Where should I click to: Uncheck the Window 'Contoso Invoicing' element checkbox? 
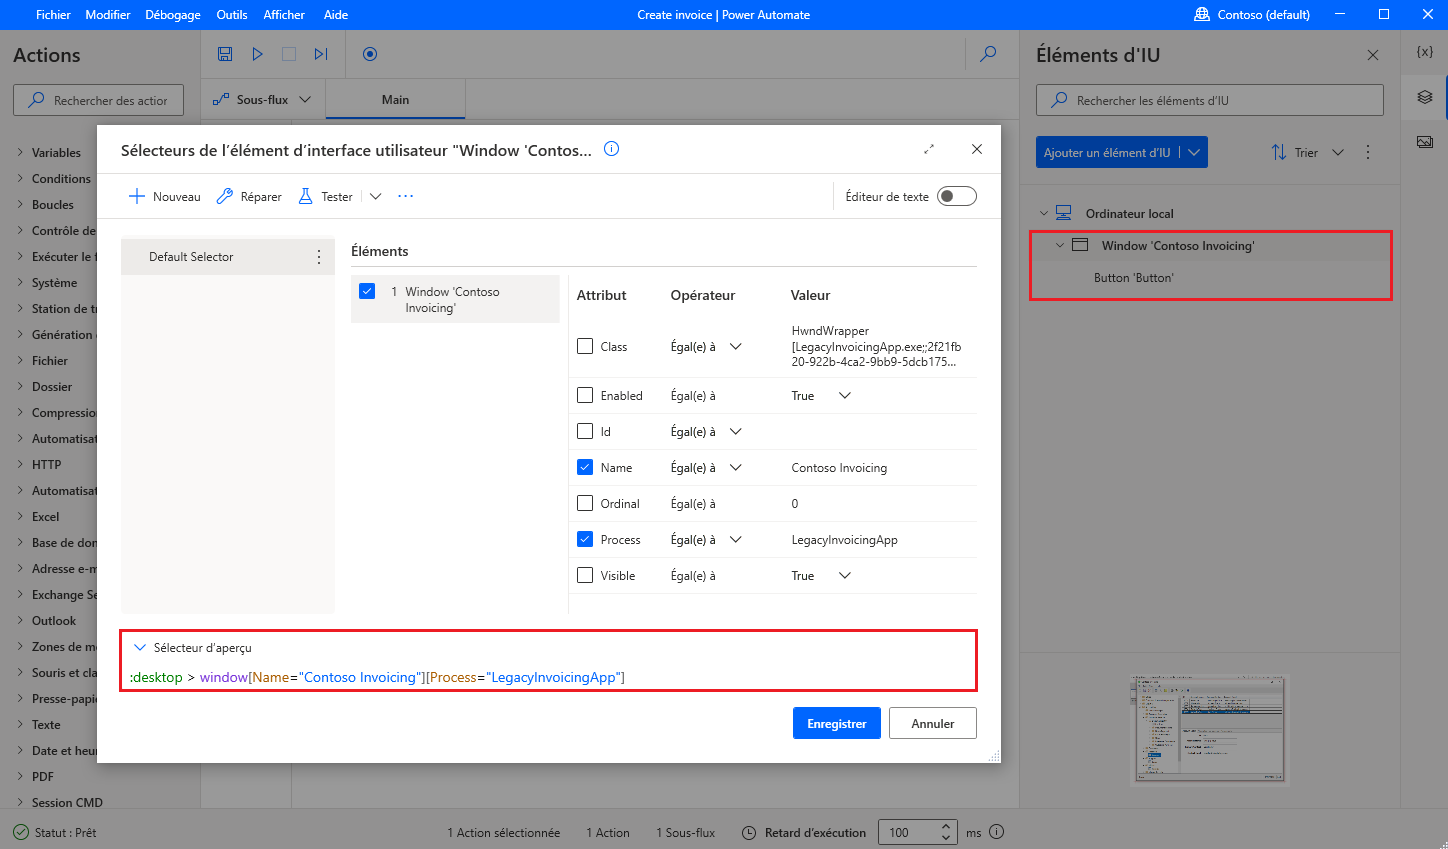pyautogui.click(x=367, y=291)
